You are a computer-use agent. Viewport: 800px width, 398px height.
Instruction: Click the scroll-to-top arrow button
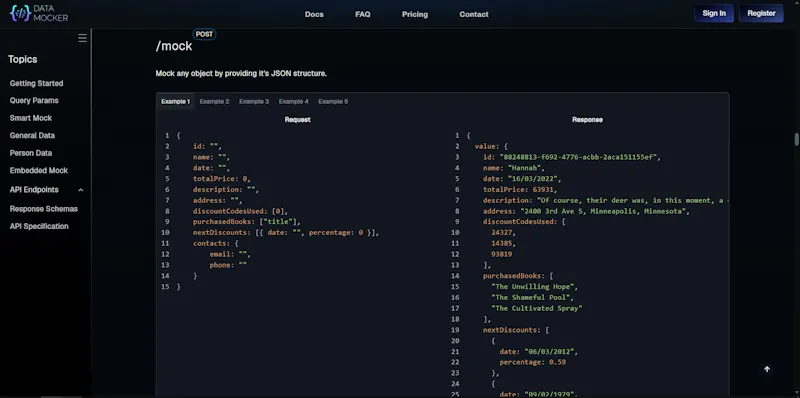point(767,369)
